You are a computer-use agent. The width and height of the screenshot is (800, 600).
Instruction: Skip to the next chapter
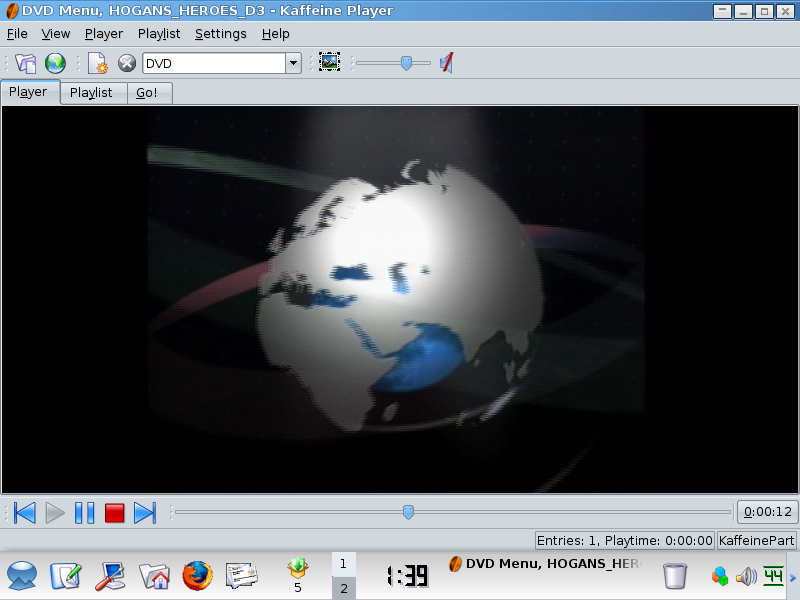(145, 513)
